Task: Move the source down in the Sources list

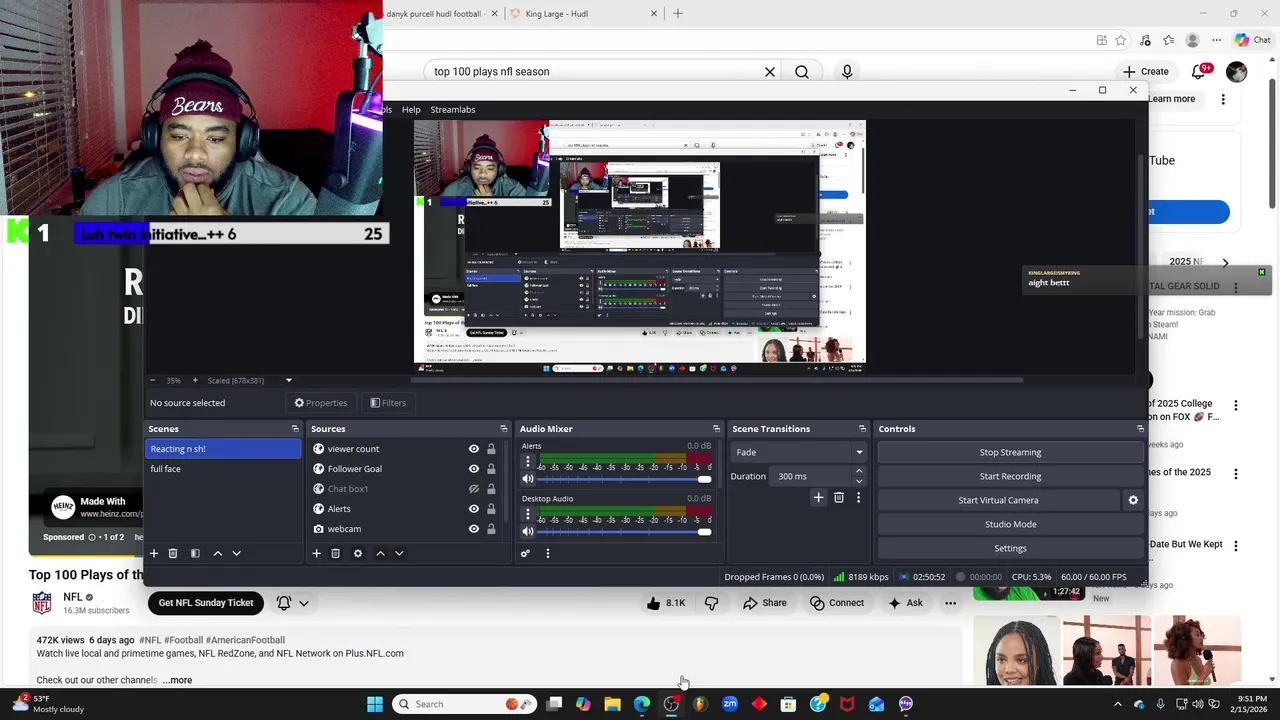Action: [x=399, y=553]
